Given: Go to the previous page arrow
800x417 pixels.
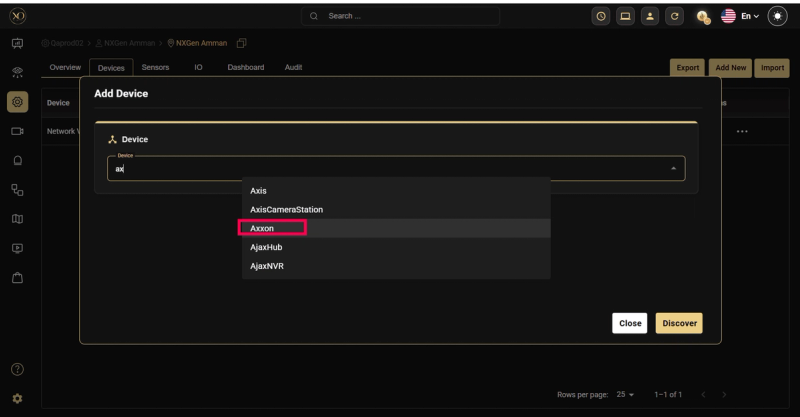Looking at the screenshot, I should pyautogui.click(x=703, y=395).
